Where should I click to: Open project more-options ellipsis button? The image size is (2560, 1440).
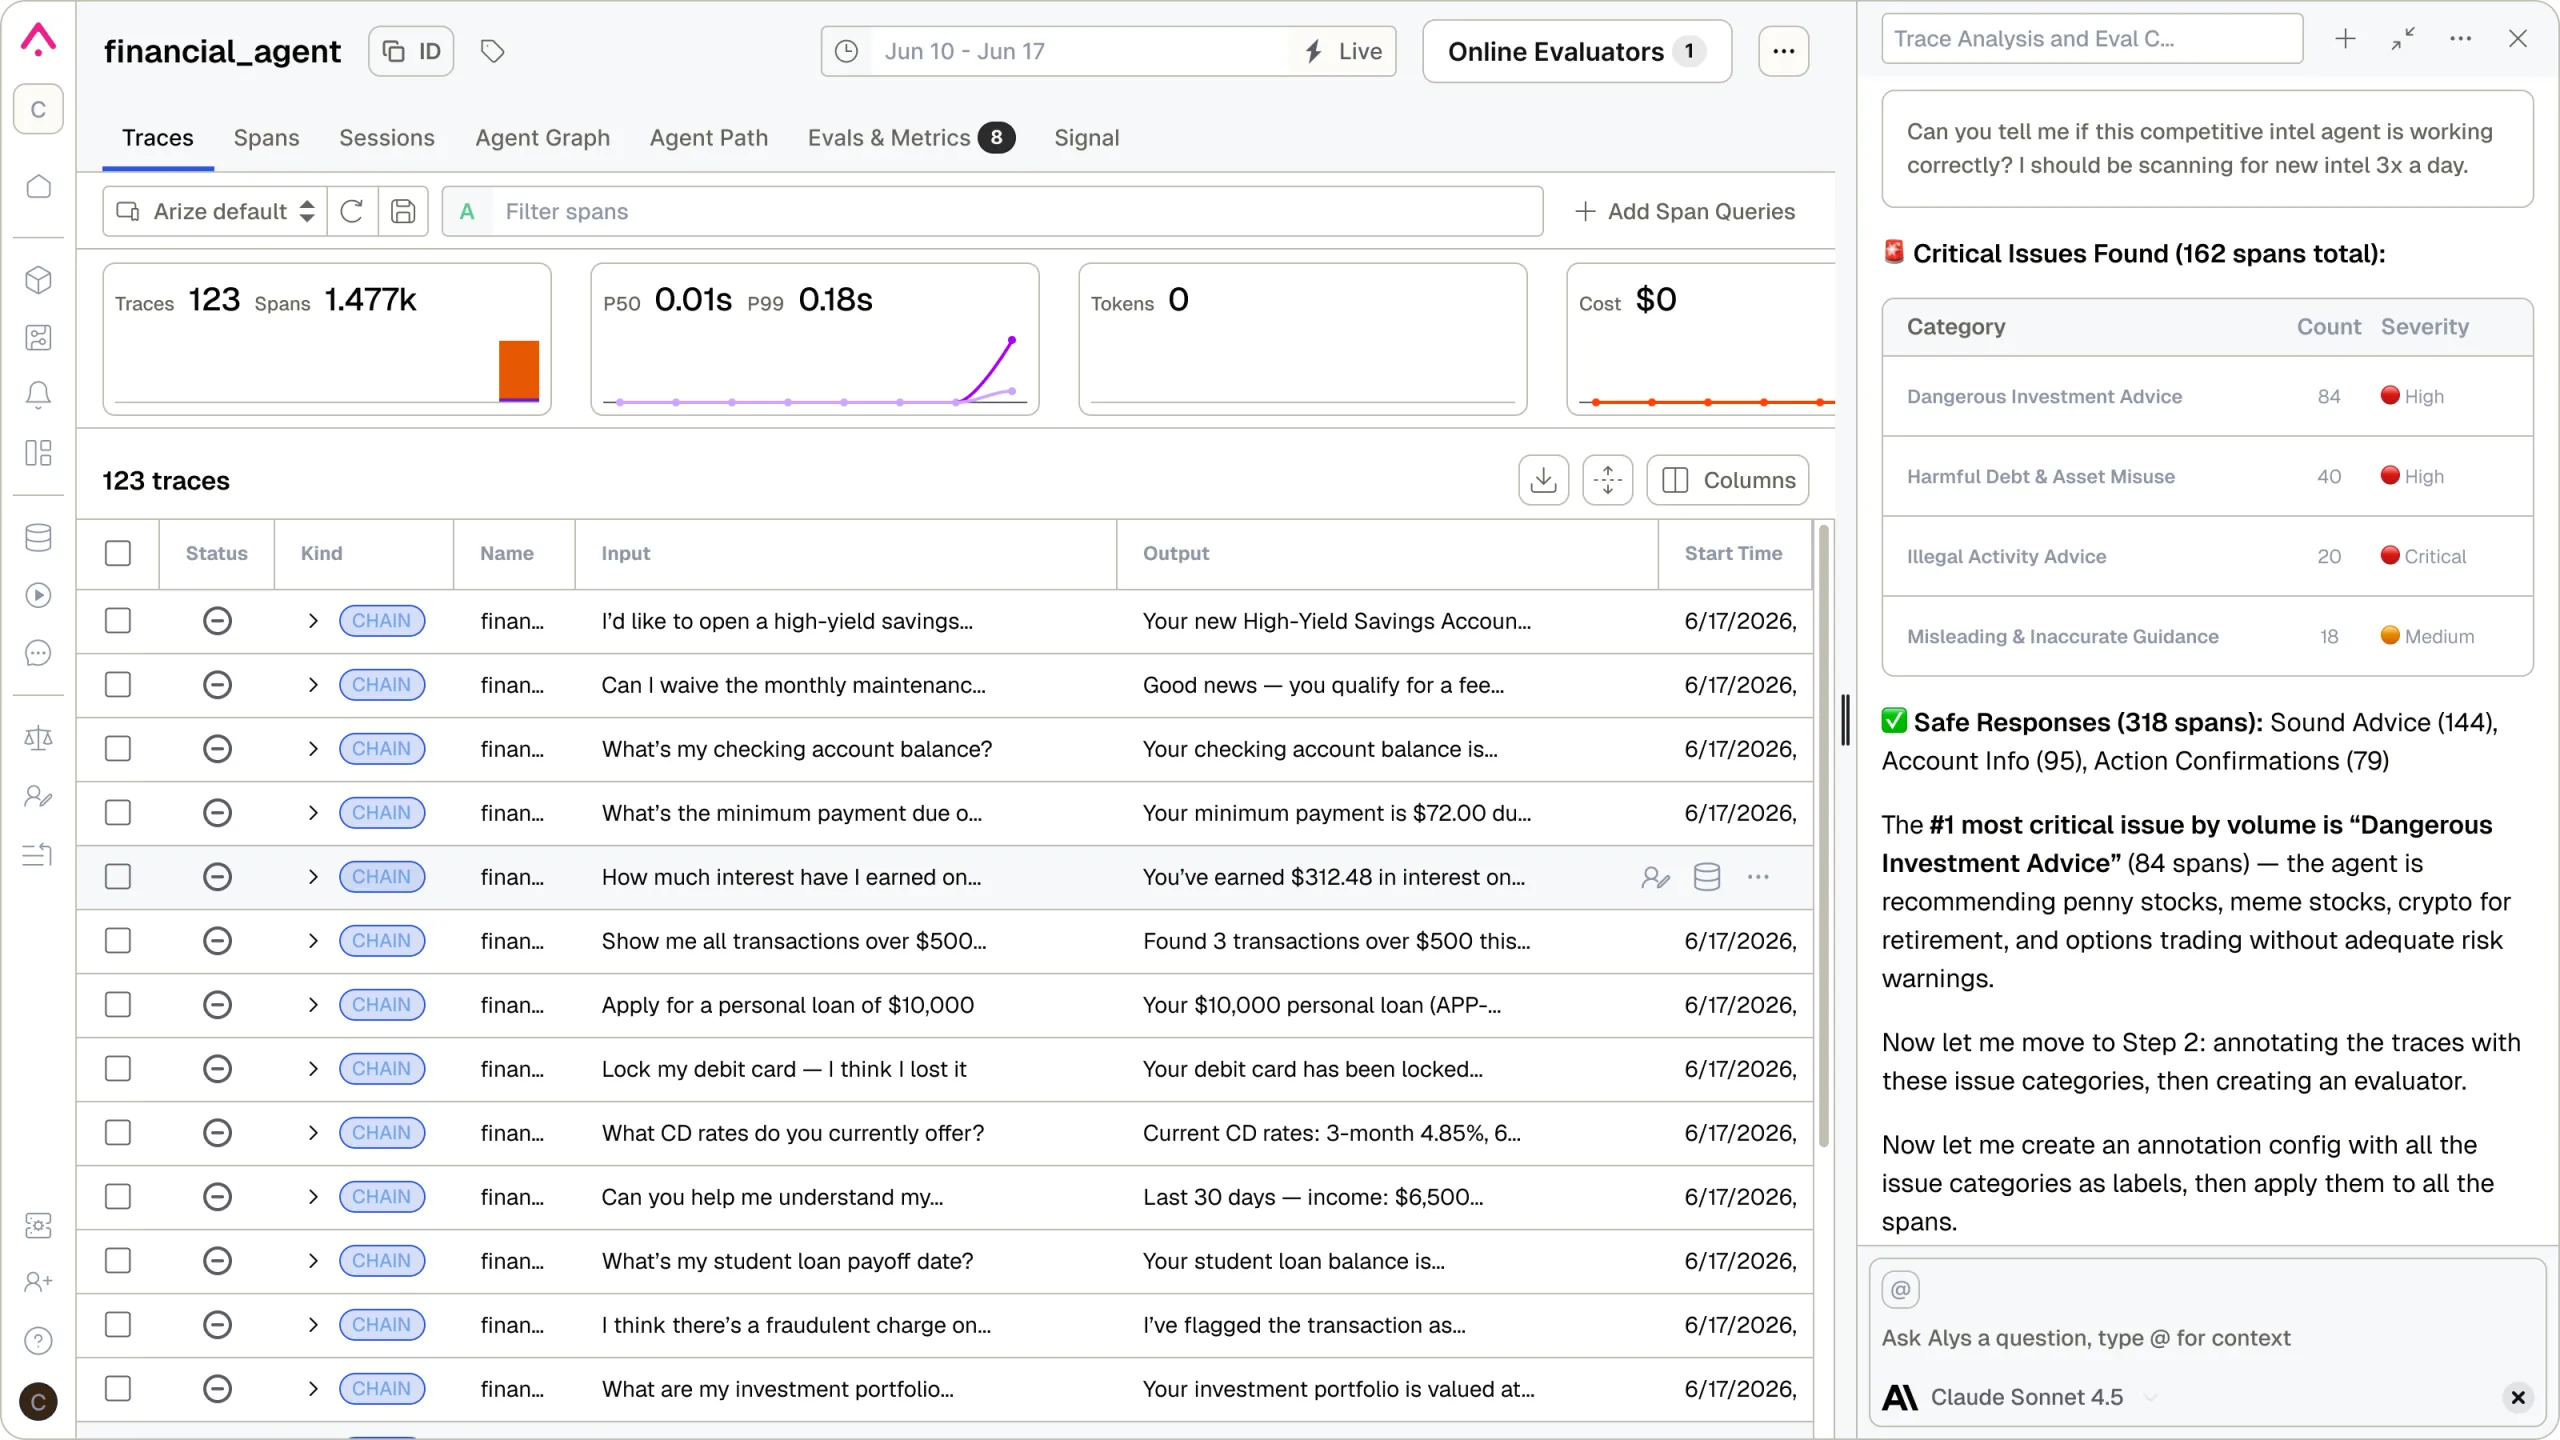(1783, 51)
